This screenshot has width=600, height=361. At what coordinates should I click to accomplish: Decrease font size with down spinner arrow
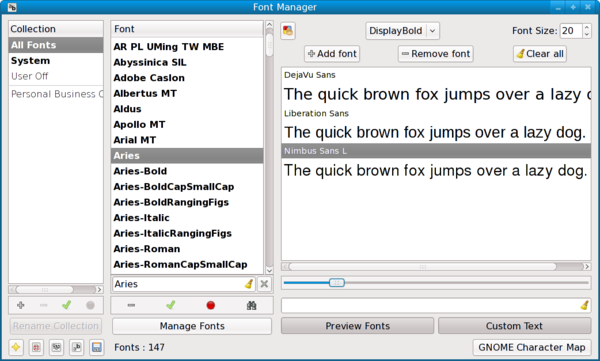click(587, 34)
